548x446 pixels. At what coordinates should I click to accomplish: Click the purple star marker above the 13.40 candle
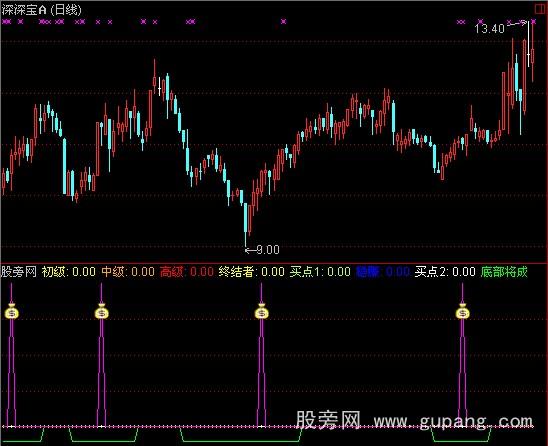pos(533,22)
